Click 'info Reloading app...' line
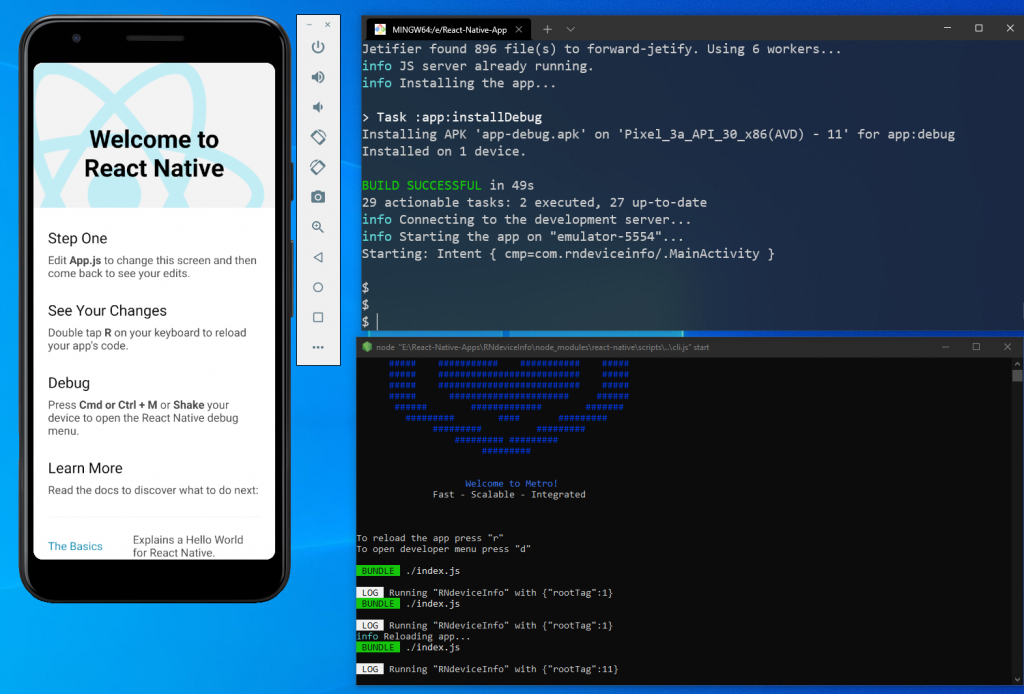This screenshot has width=1024, height=694. click(x=413, y=636)
